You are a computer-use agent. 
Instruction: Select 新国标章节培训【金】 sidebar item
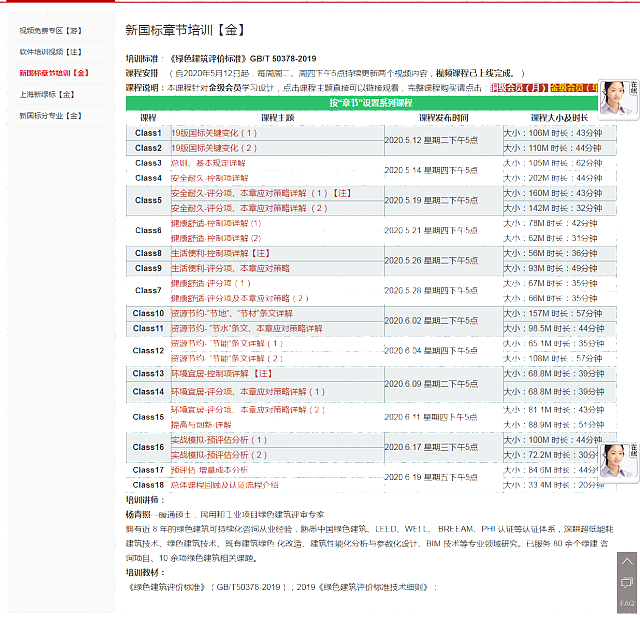coord(54,73)
